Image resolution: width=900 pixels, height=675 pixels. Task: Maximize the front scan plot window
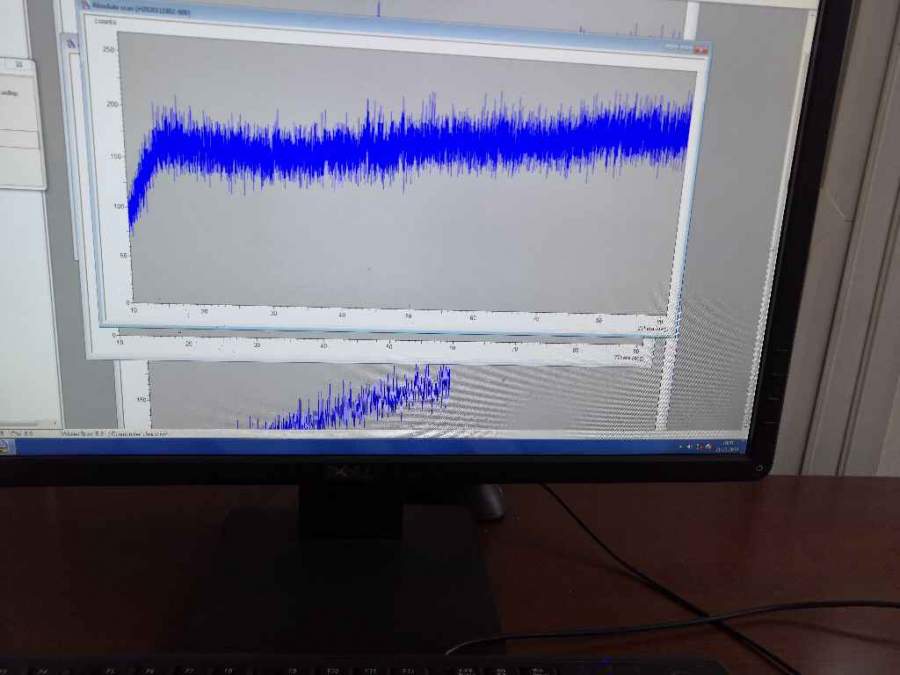pyautogui.click(x=686, y=47)
